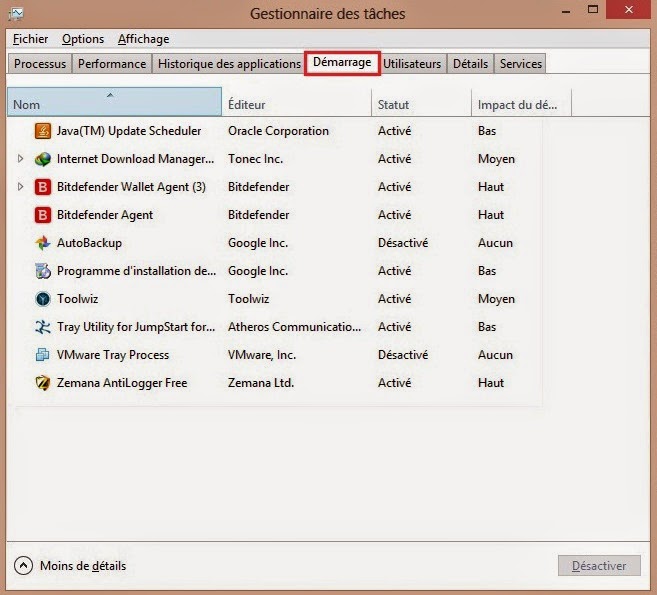Expand the Bitdefender Wallet Agent (3) group
Viewport: 657px width, 595px height.
pos(20,187)
